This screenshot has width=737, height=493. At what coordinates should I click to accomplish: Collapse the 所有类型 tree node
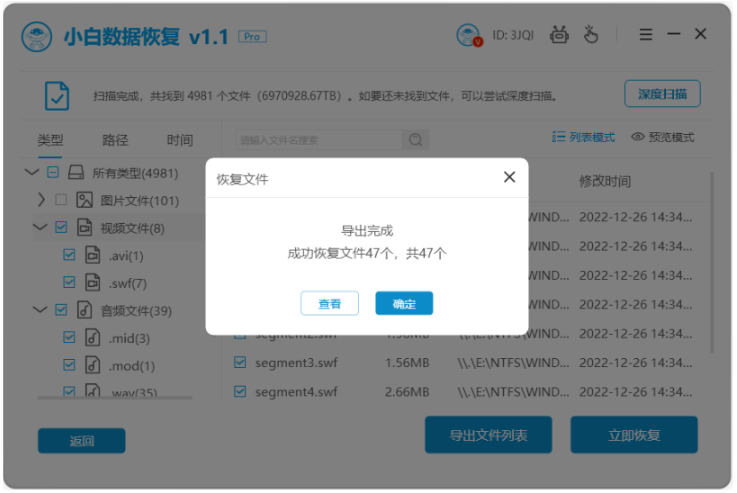[x=31, y=172]
